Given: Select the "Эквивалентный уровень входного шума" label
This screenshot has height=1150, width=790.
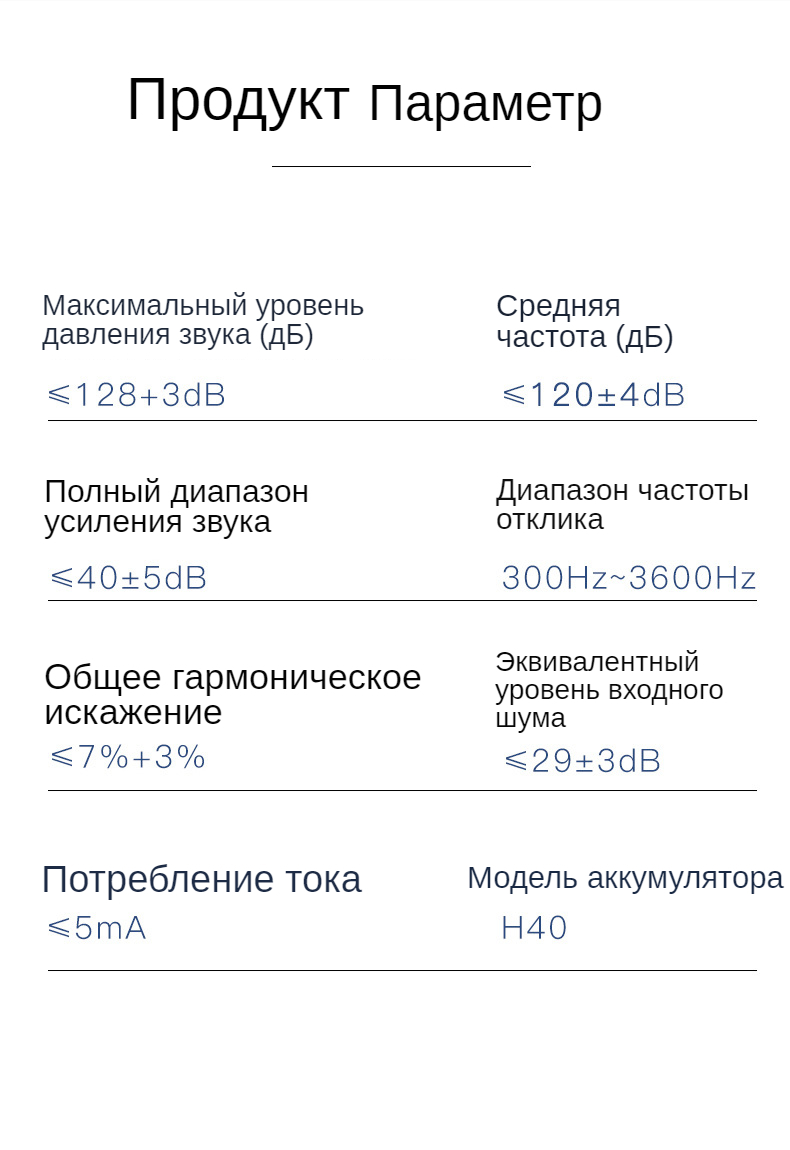Looking at the screenshot, I should point(608,689).
